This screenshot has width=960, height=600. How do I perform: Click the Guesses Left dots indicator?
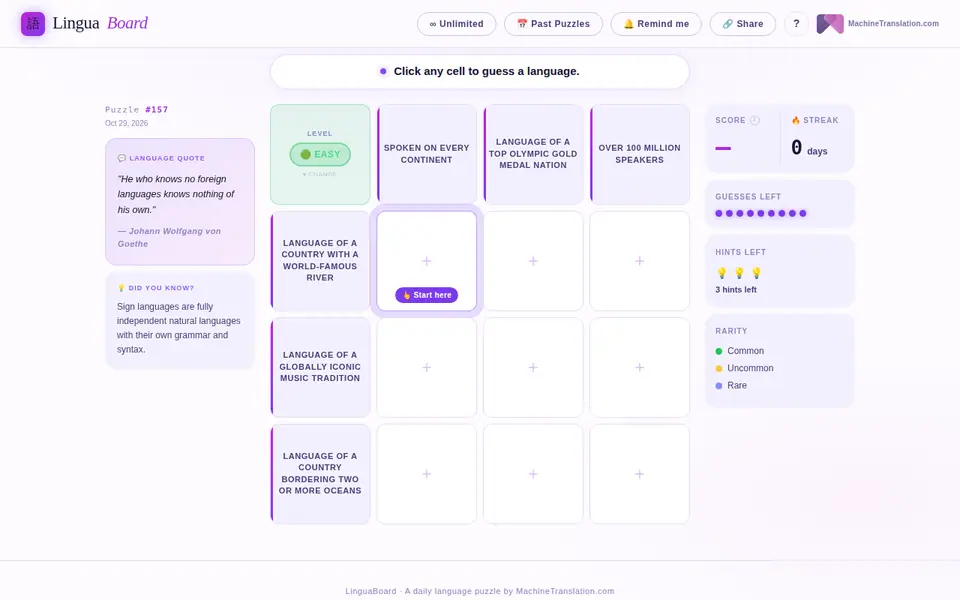(x=761, y=214)
